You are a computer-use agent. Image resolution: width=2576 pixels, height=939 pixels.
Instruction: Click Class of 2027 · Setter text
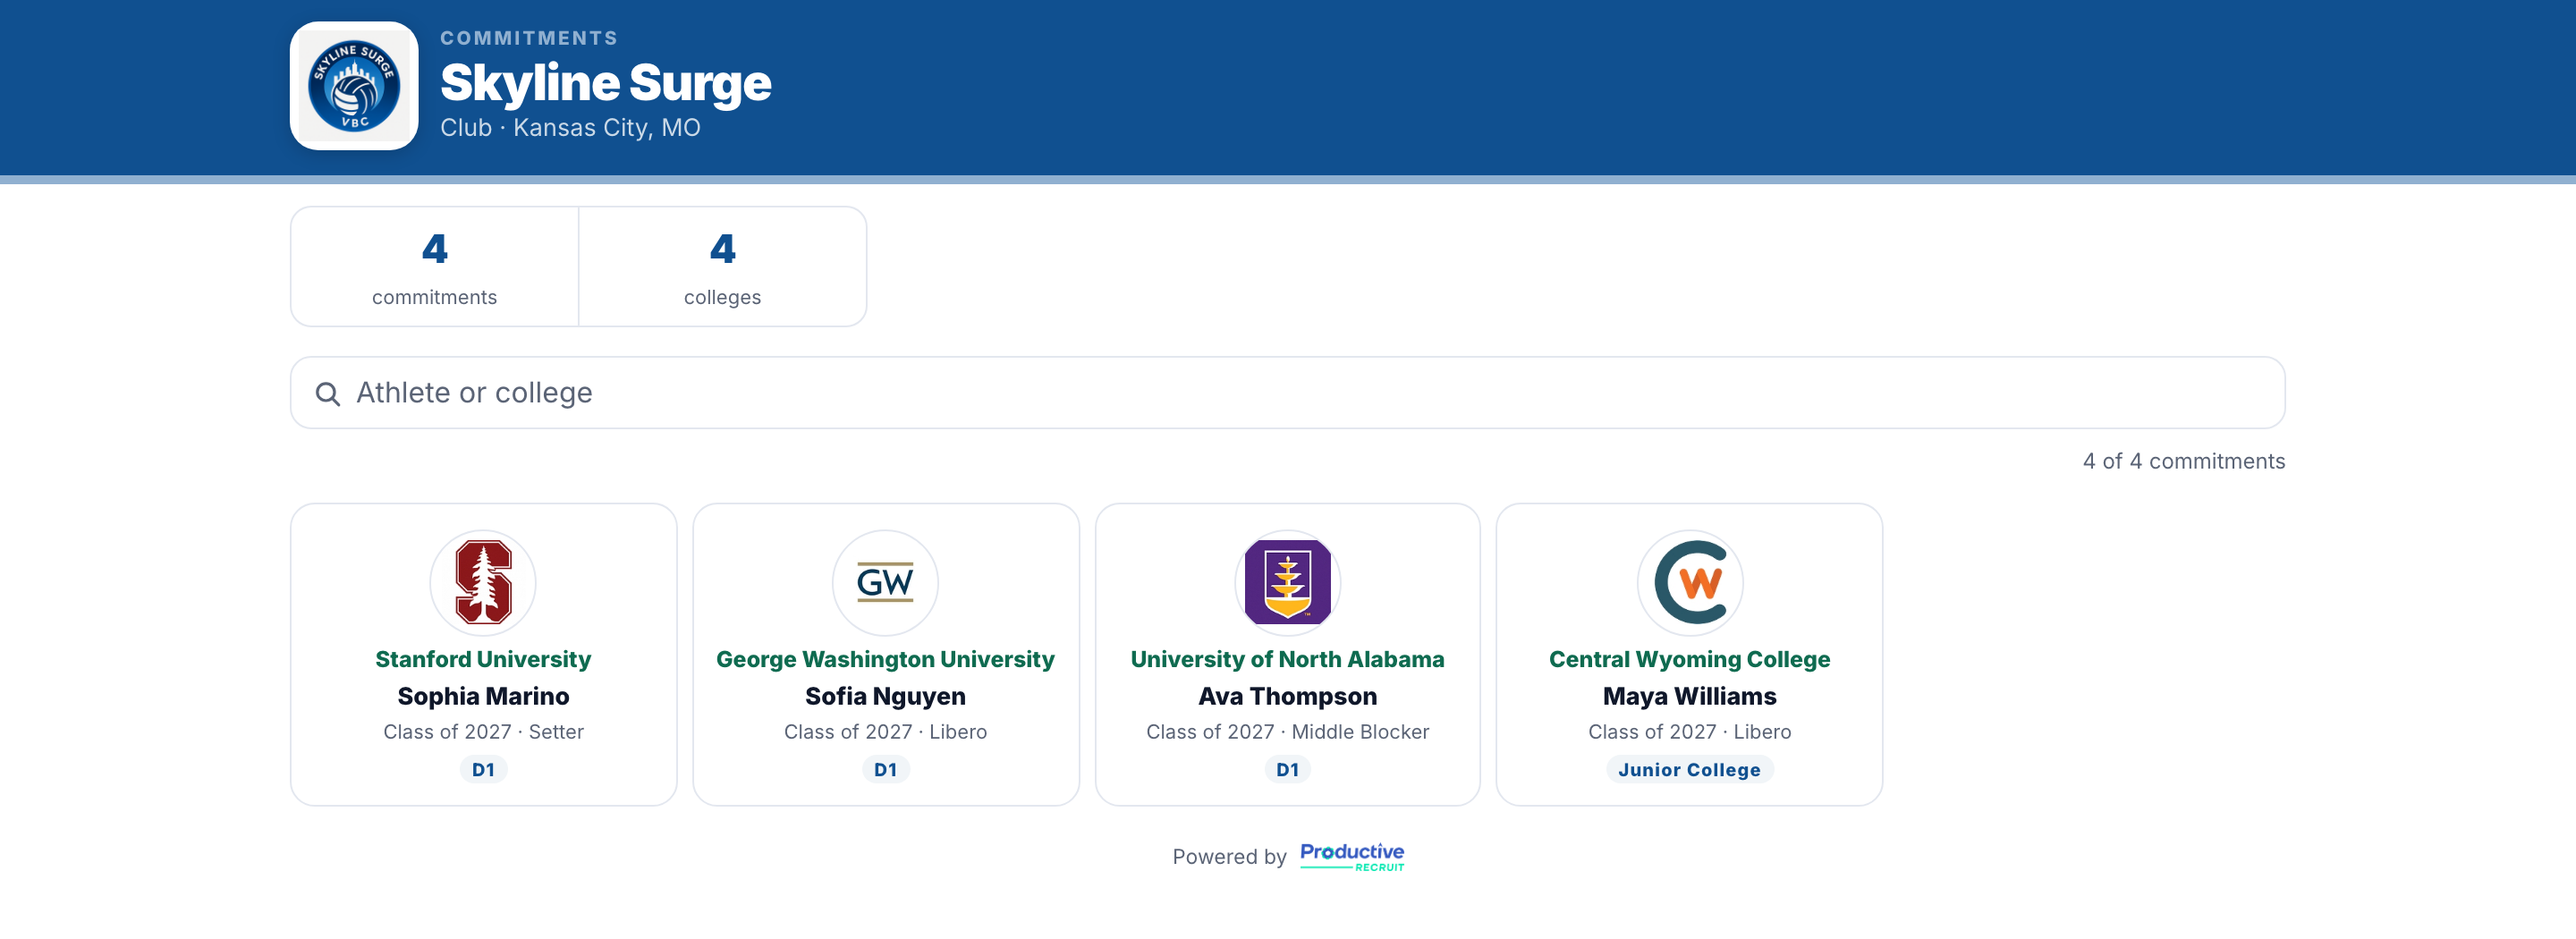[x=483, y=732]
